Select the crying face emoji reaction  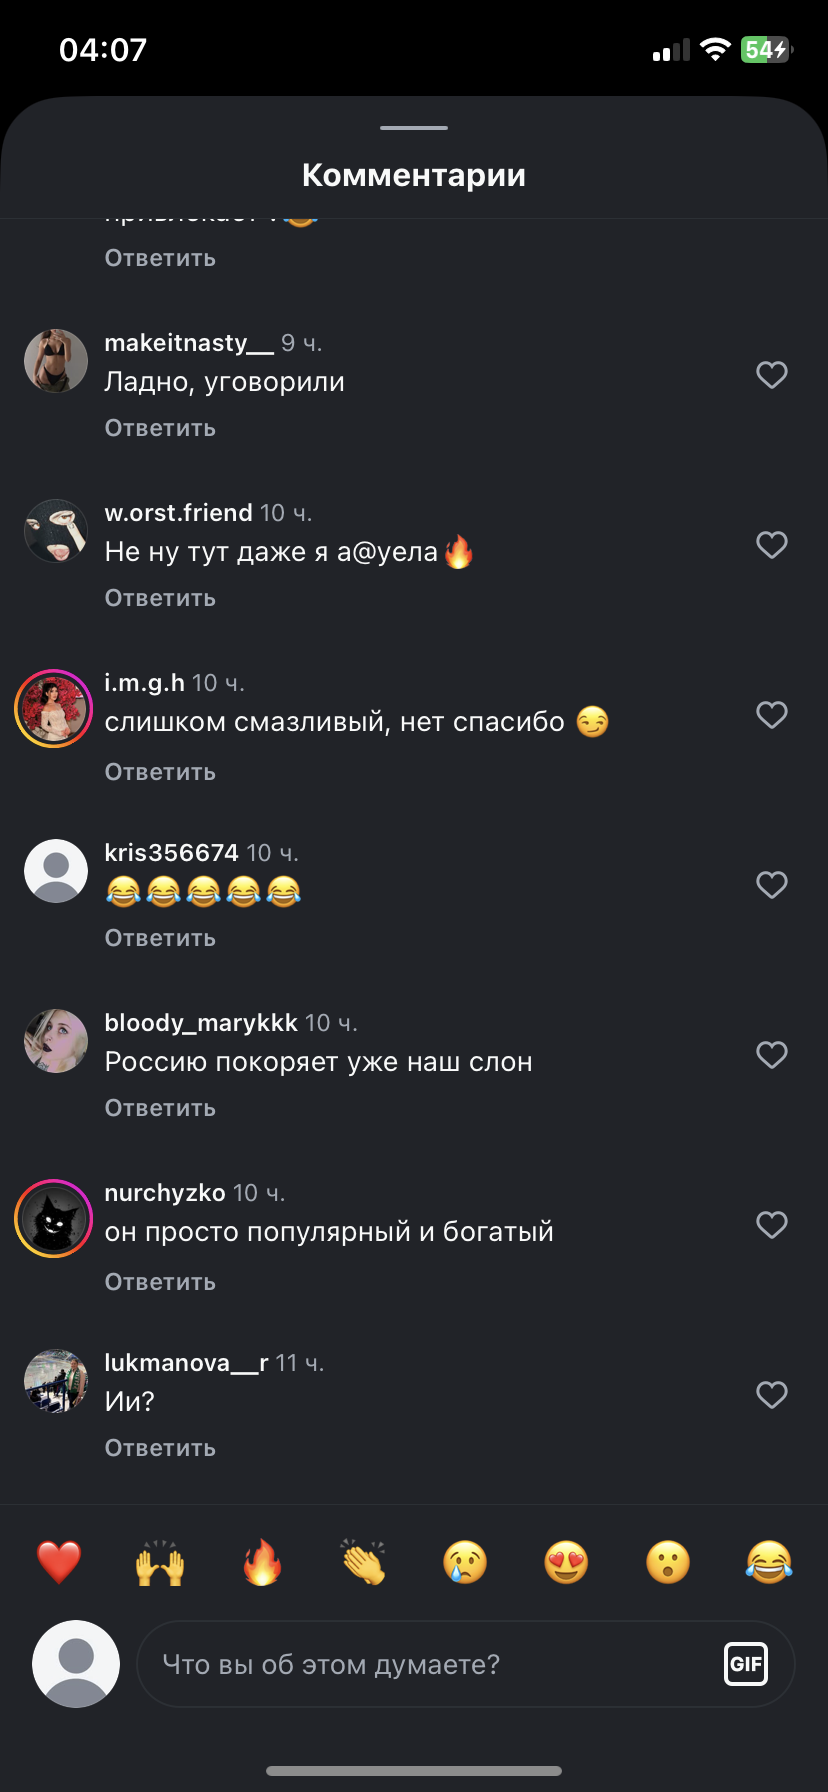point(465,1562)
